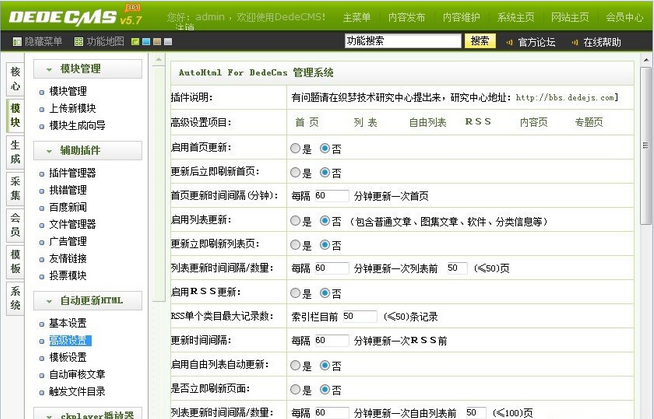Open 在线帮助 from the toolbar
Viewport: 654px width, 419px height.
[x=601, y=42]
